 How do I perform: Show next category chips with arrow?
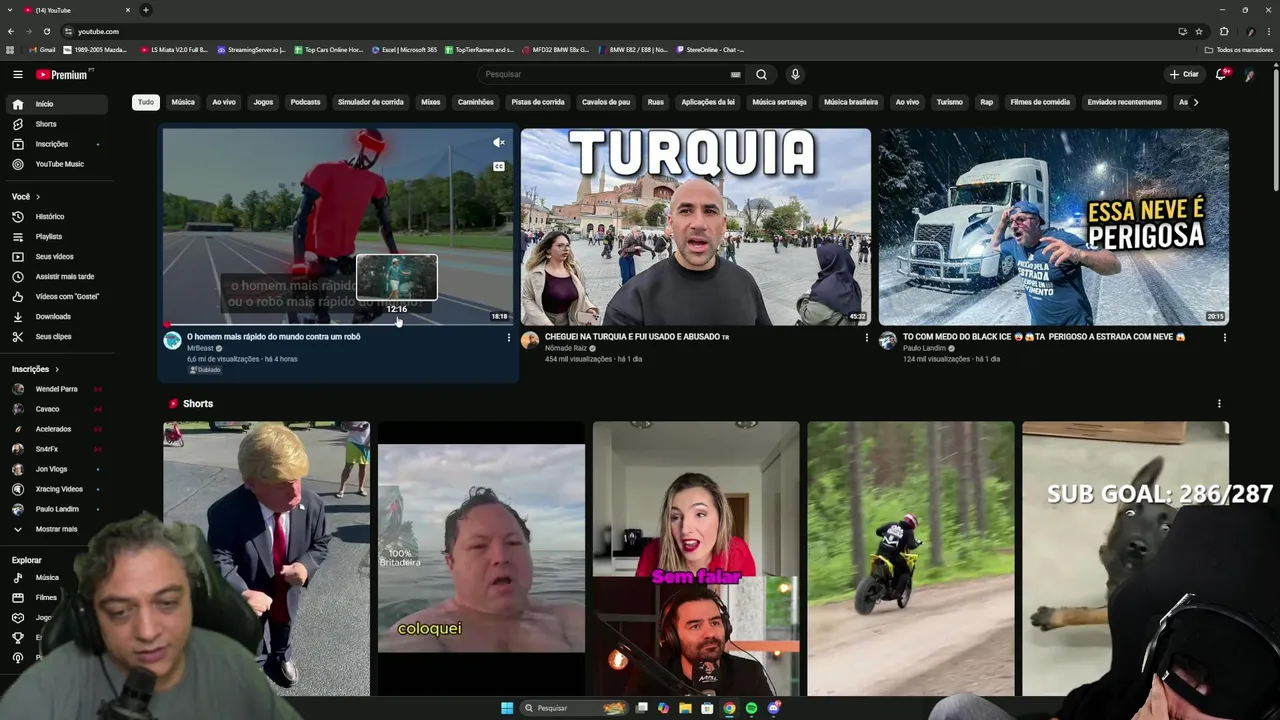[x=1195, y=102]
